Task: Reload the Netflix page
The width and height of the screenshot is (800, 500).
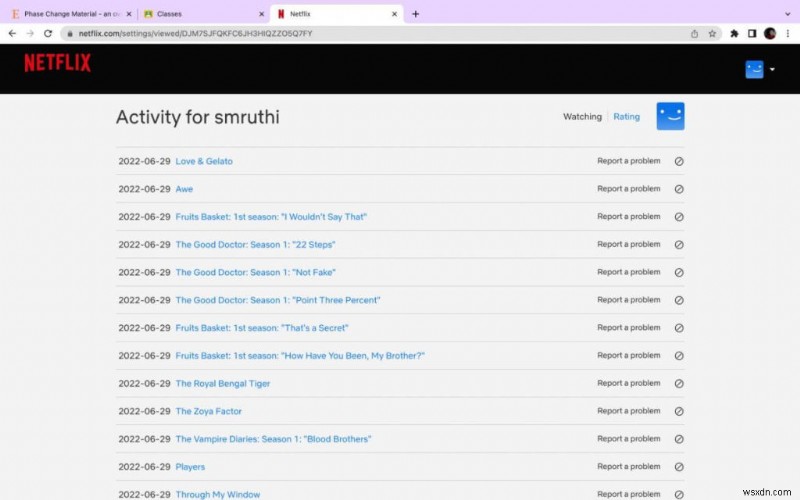Action: point(48,34)
